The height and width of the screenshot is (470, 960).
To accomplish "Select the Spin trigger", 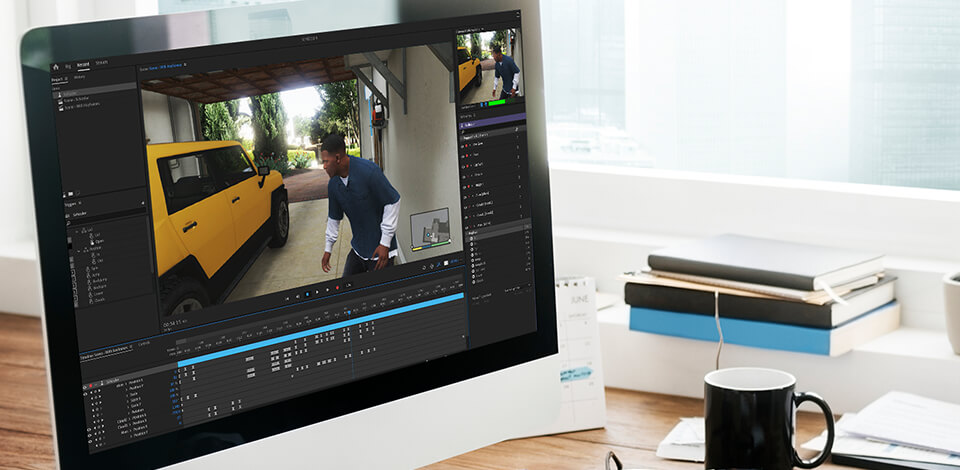I will click(x=94, y=268).
